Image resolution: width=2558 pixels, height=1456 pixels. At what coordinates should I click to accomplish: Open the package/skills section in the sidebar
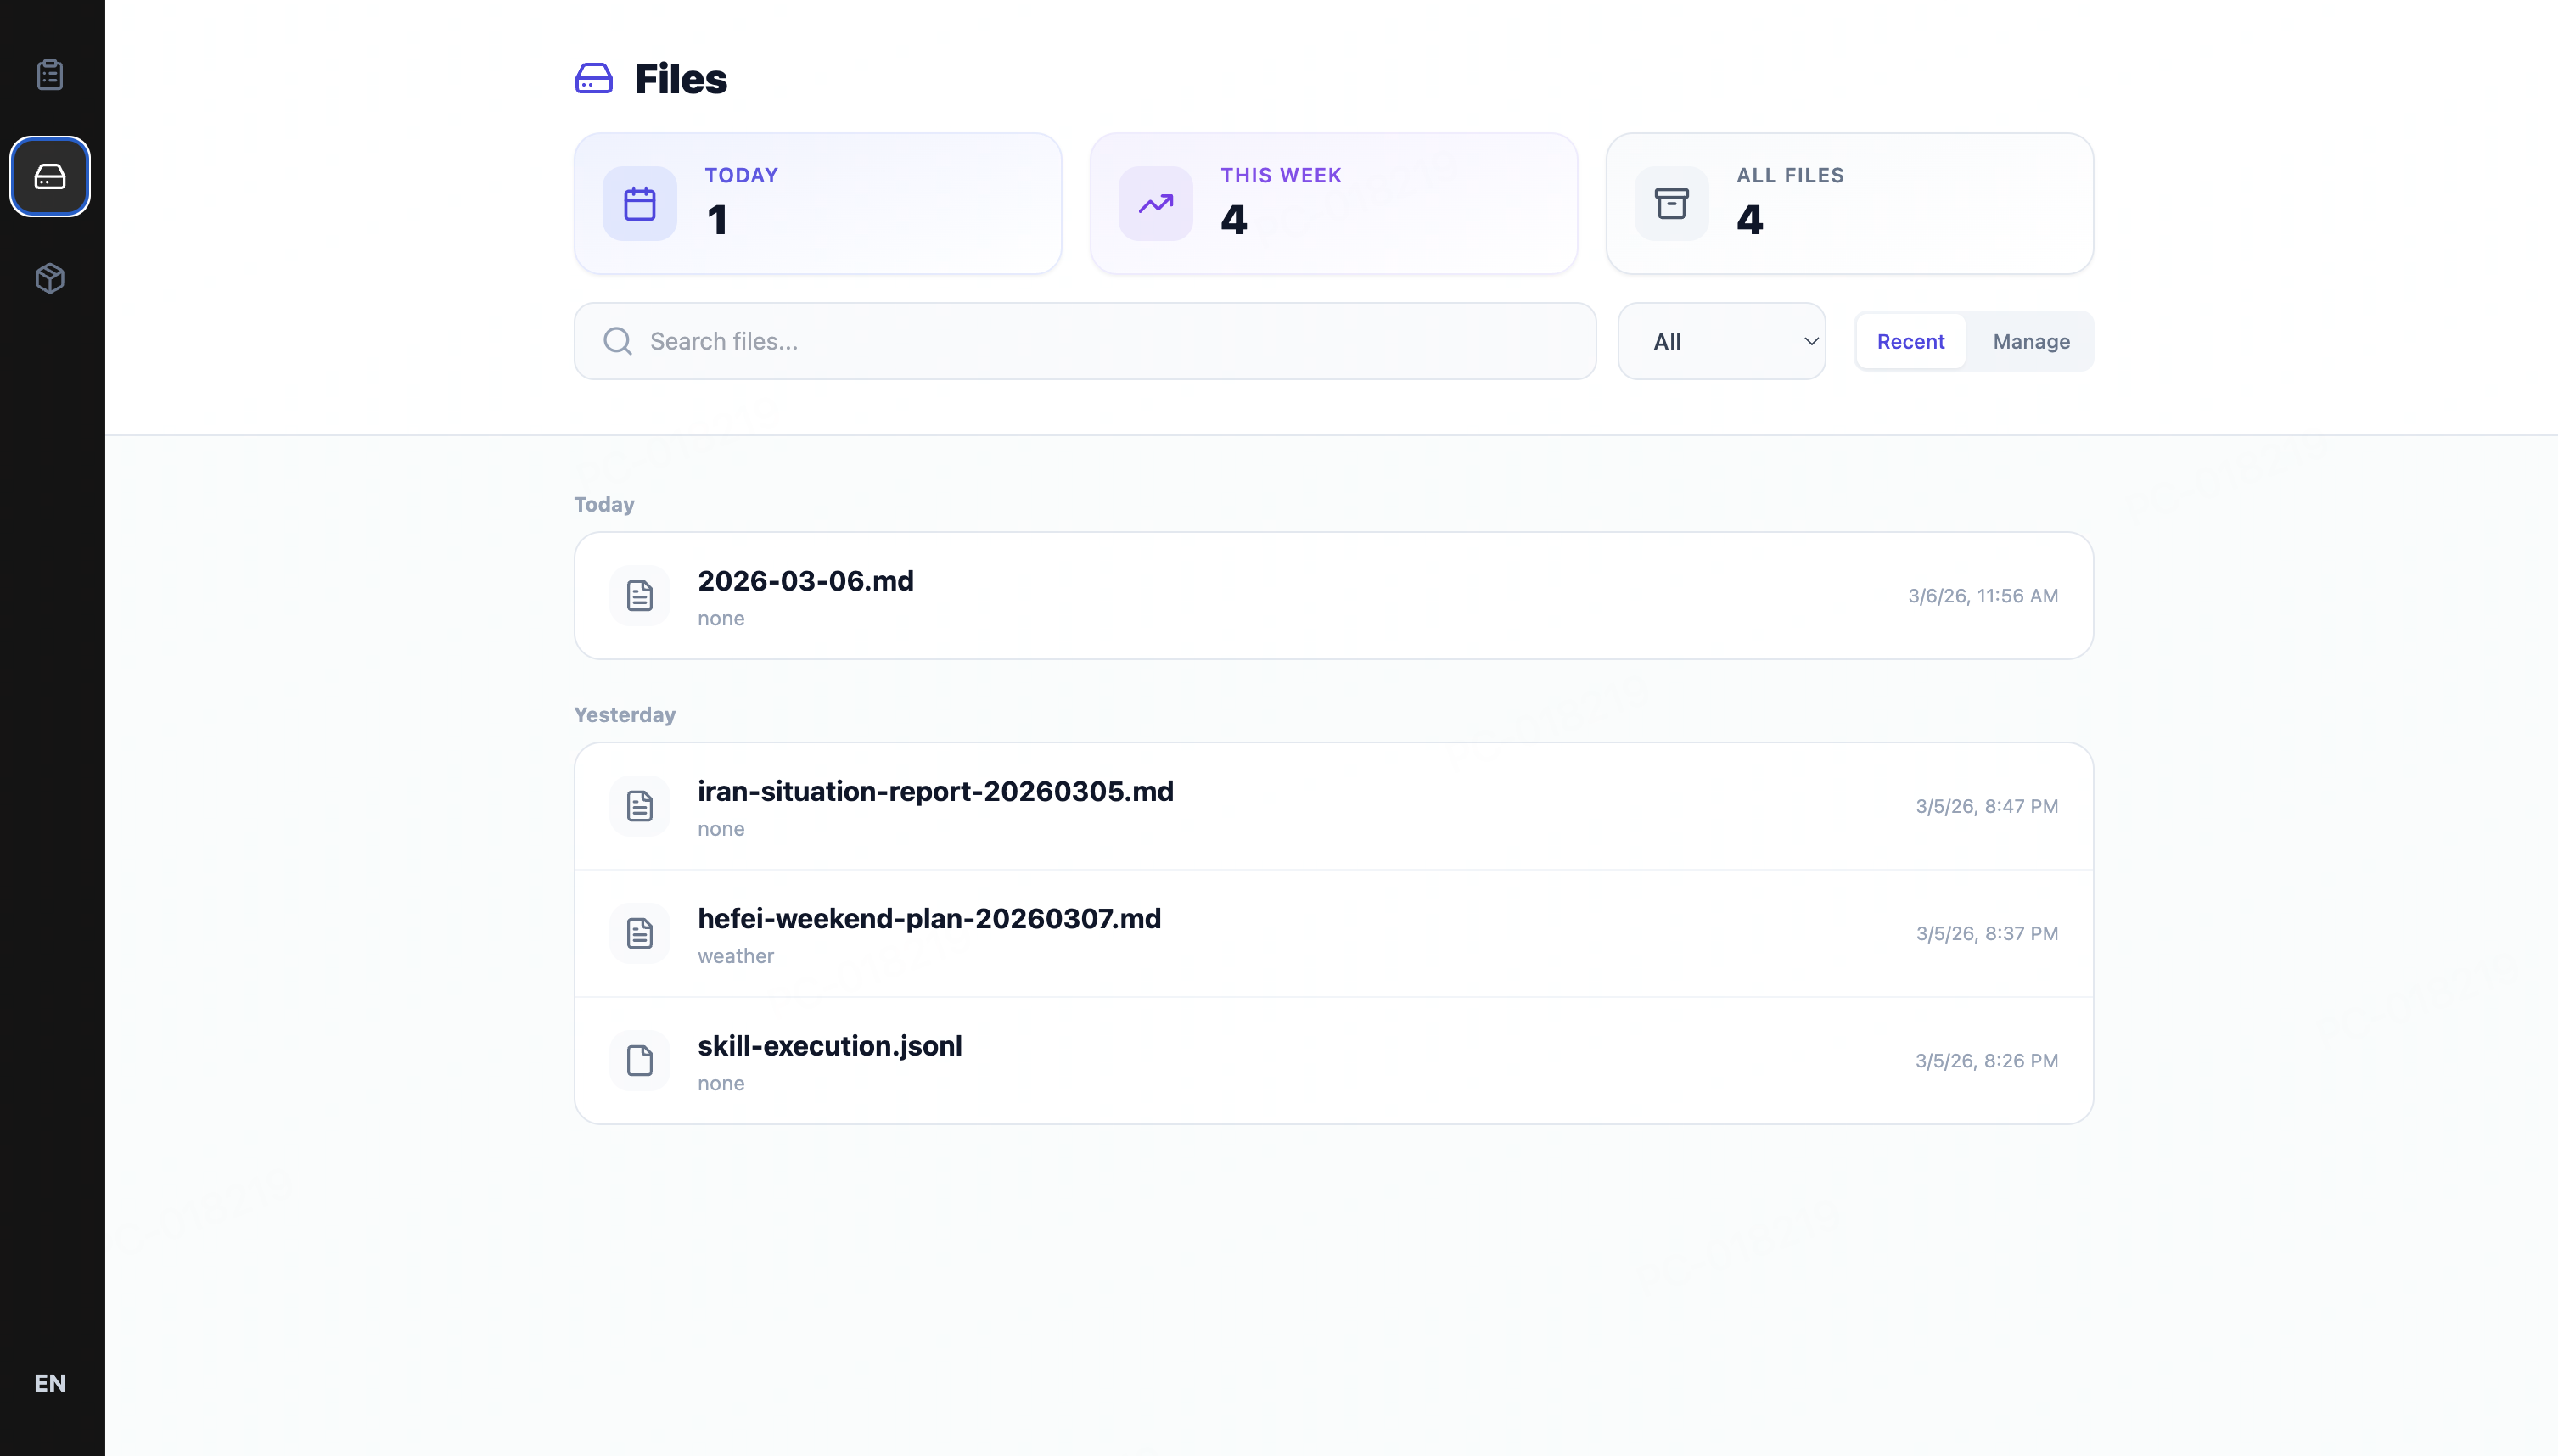point(50,278)
